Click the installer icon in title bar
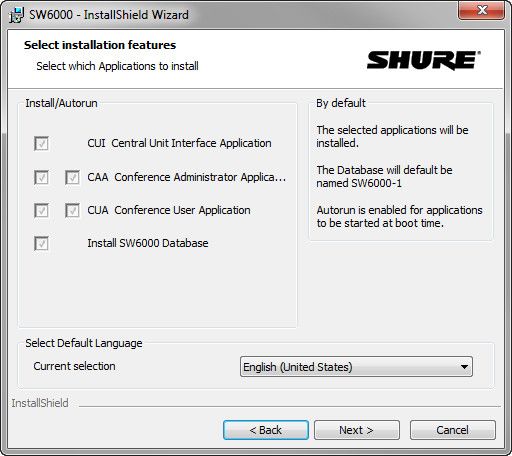 tap(16, 15)
